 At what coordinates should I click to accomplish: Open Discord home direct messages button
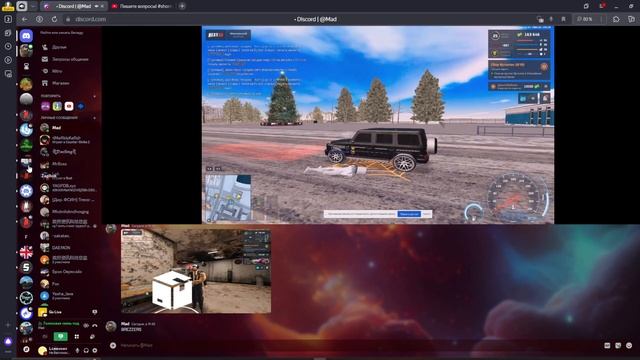tap(26, 36)
